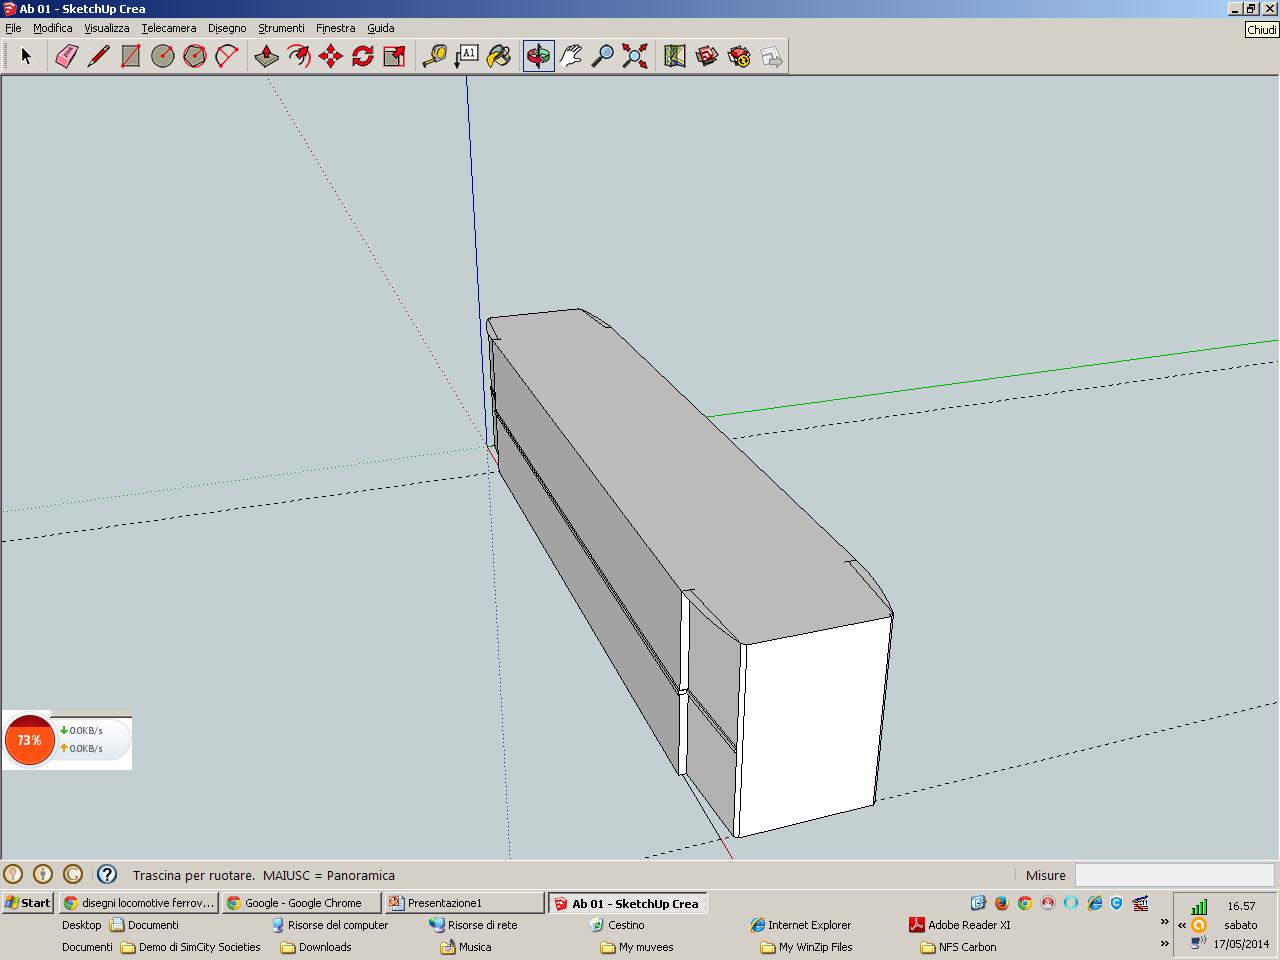Select the Scale tool
Image resolution: width=1280 pixels, height=960 pixels.
(x=394, y=56)
